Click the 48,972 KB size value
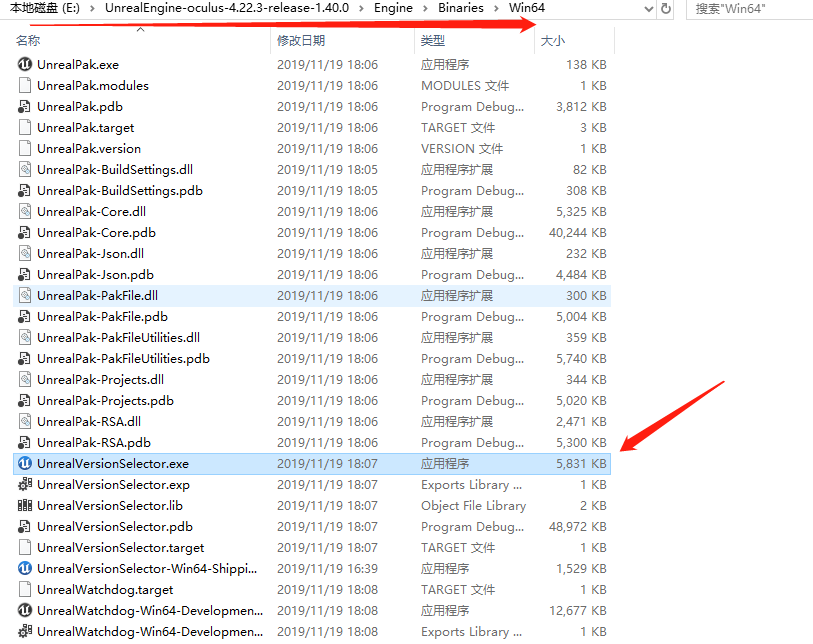813x644 pixels. 578,527
